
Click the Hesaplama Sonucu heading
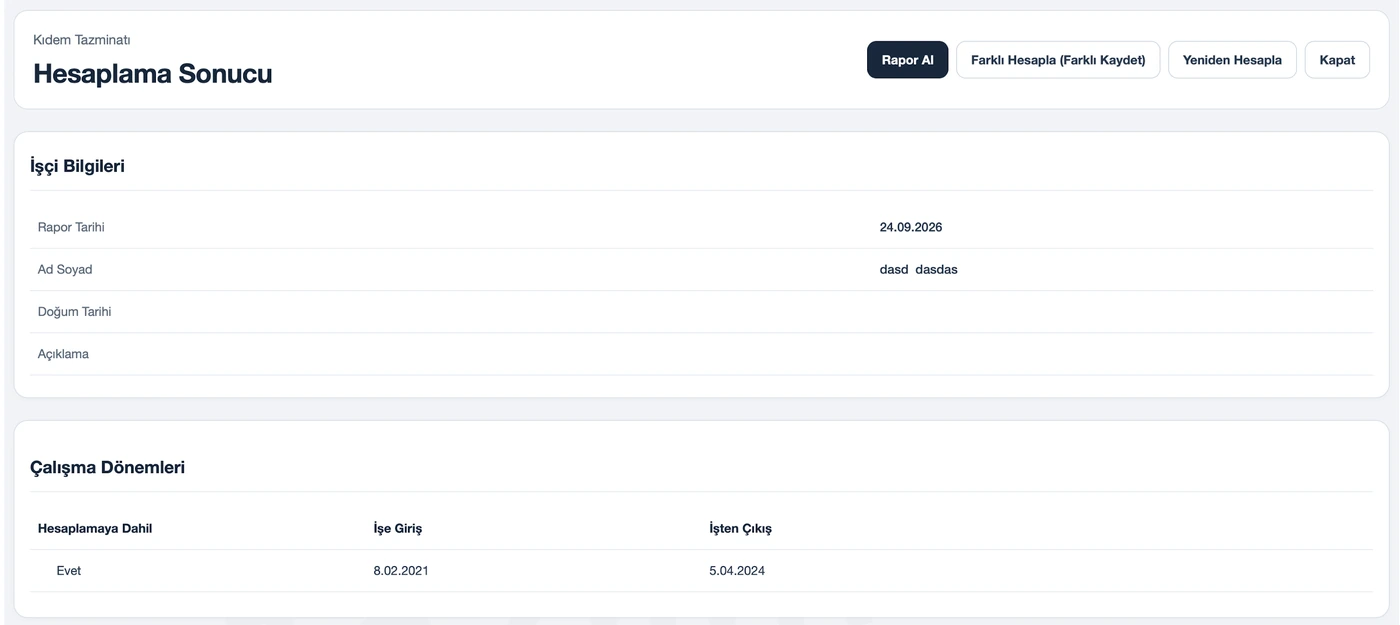(153, 73)
